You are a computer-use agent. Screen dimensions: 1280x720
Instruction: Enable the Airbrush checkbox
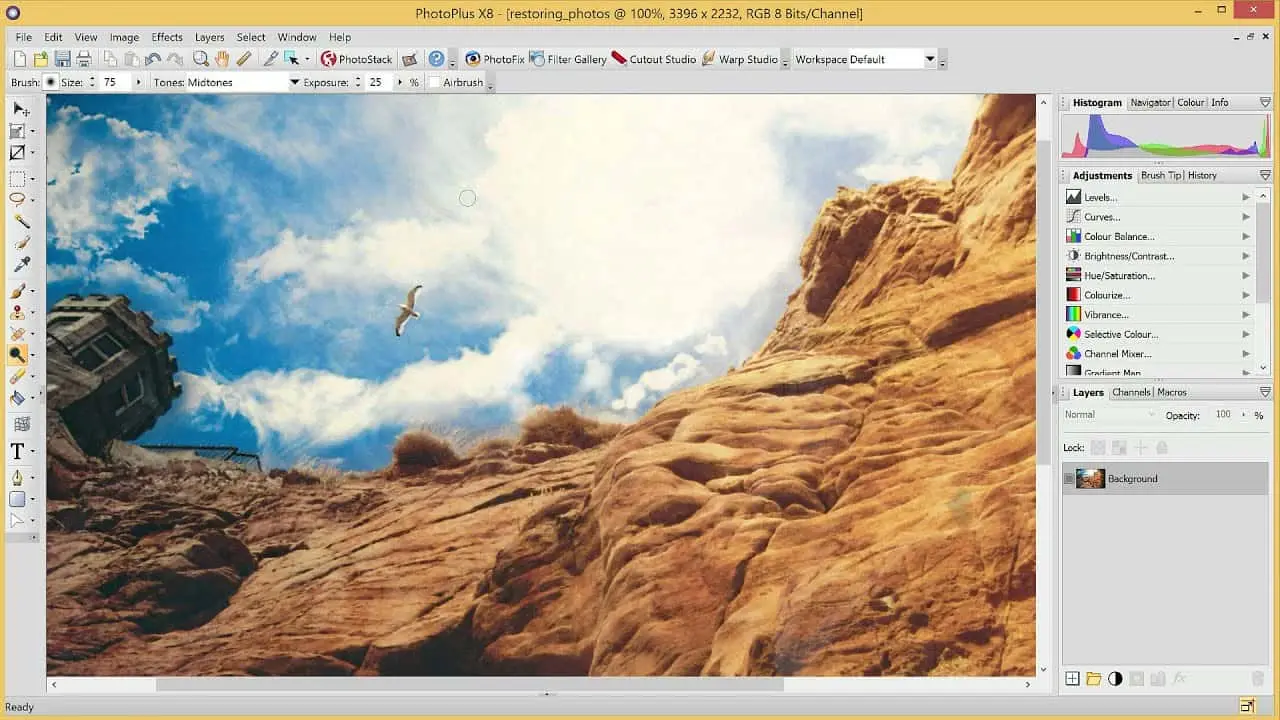point(435,83)
